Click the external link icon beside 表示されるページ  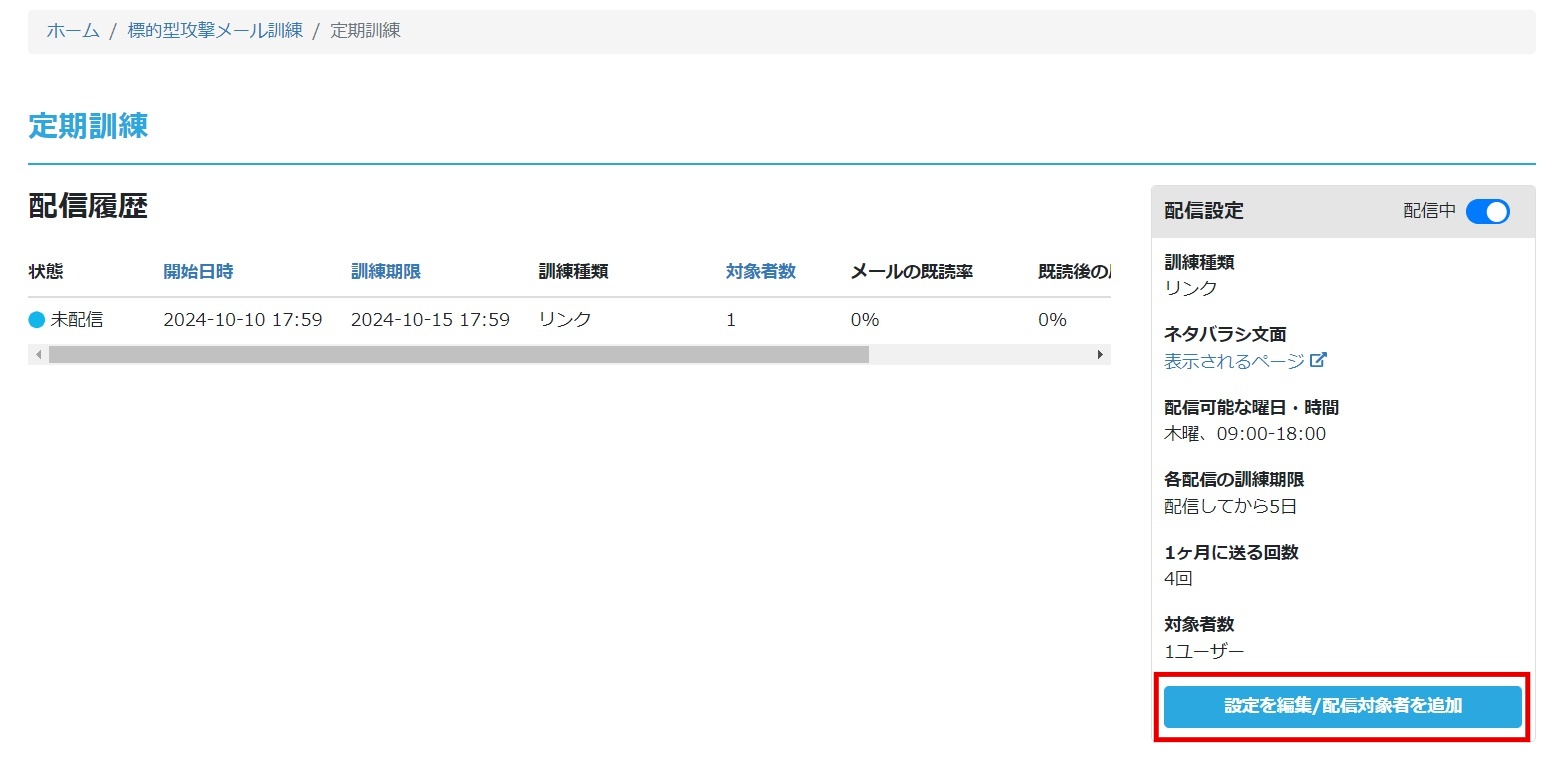point(1318,361)
